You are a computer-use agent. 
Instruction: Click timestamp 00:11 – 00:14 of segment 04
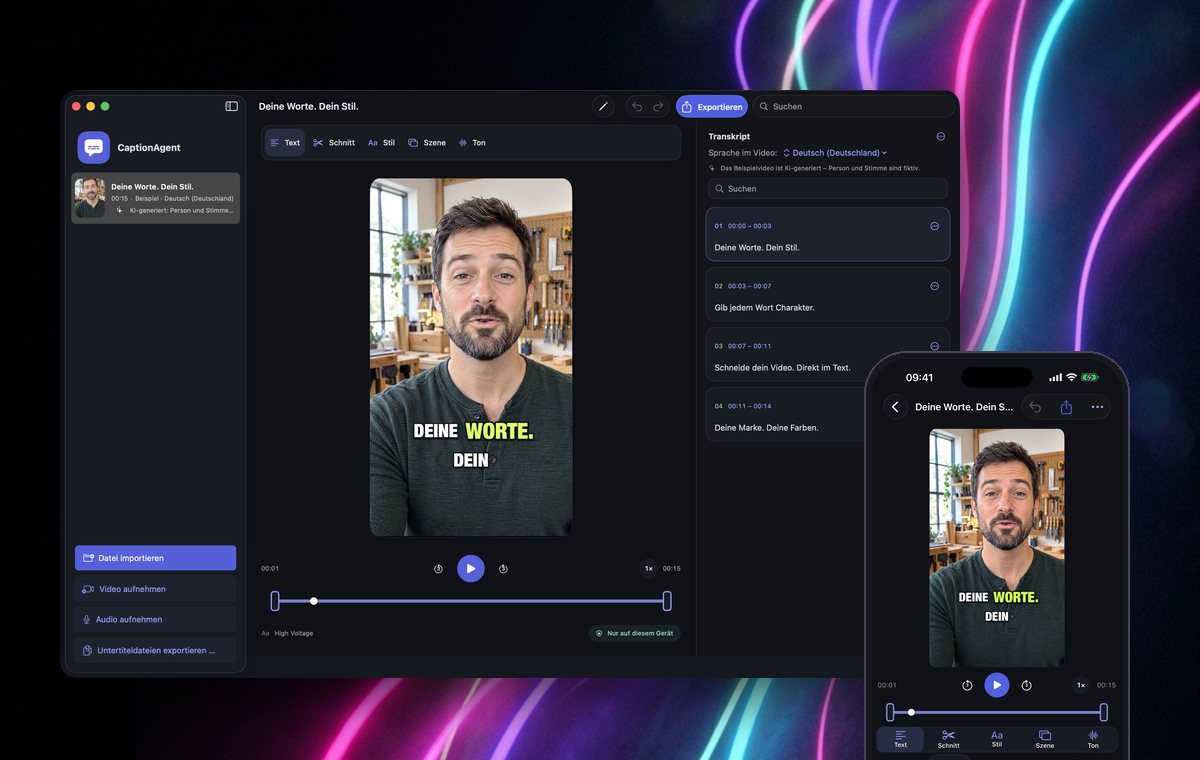(x=749, y=406)
